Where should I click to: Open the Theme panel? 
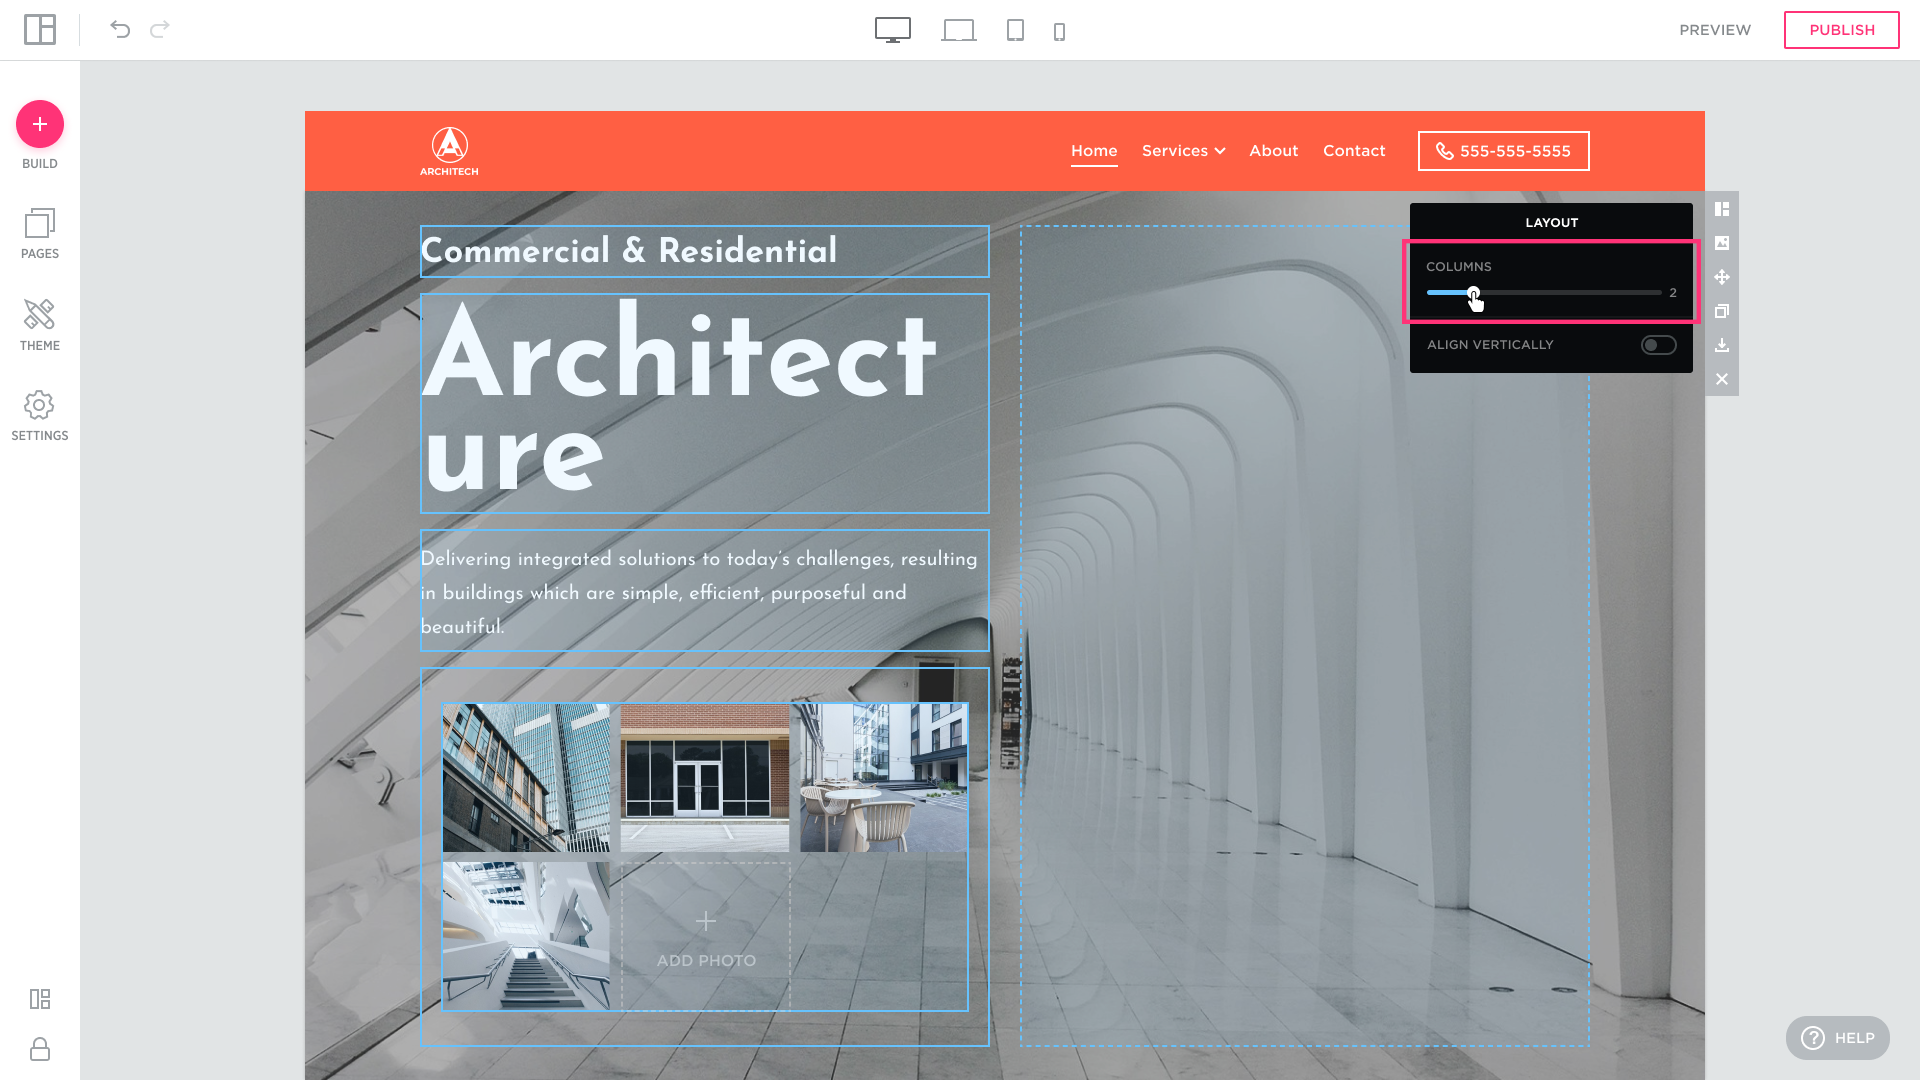(40, 325)
